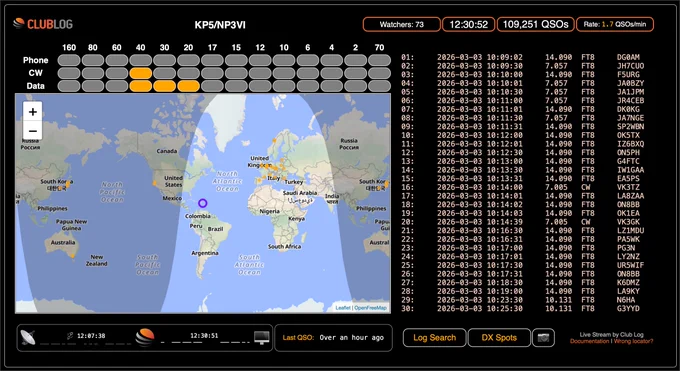The image size is (680, 371).
Task: Click callsign PG3N in log row 23
Action: pos(626,248)
